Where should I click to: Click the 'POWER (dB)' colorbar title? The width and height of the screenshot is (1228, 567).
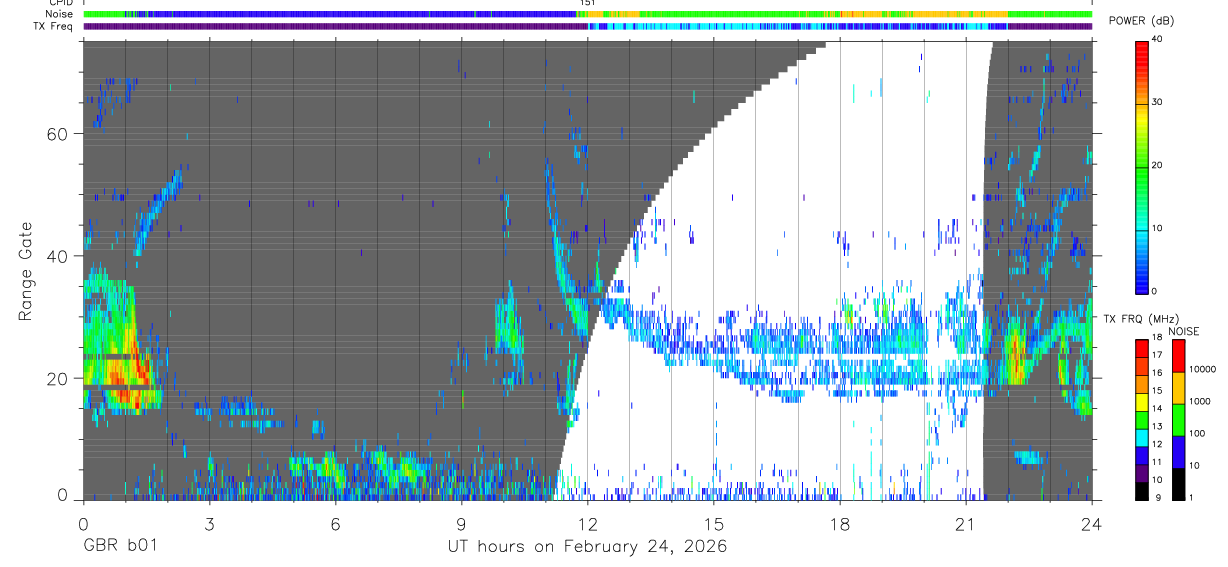1140,22
